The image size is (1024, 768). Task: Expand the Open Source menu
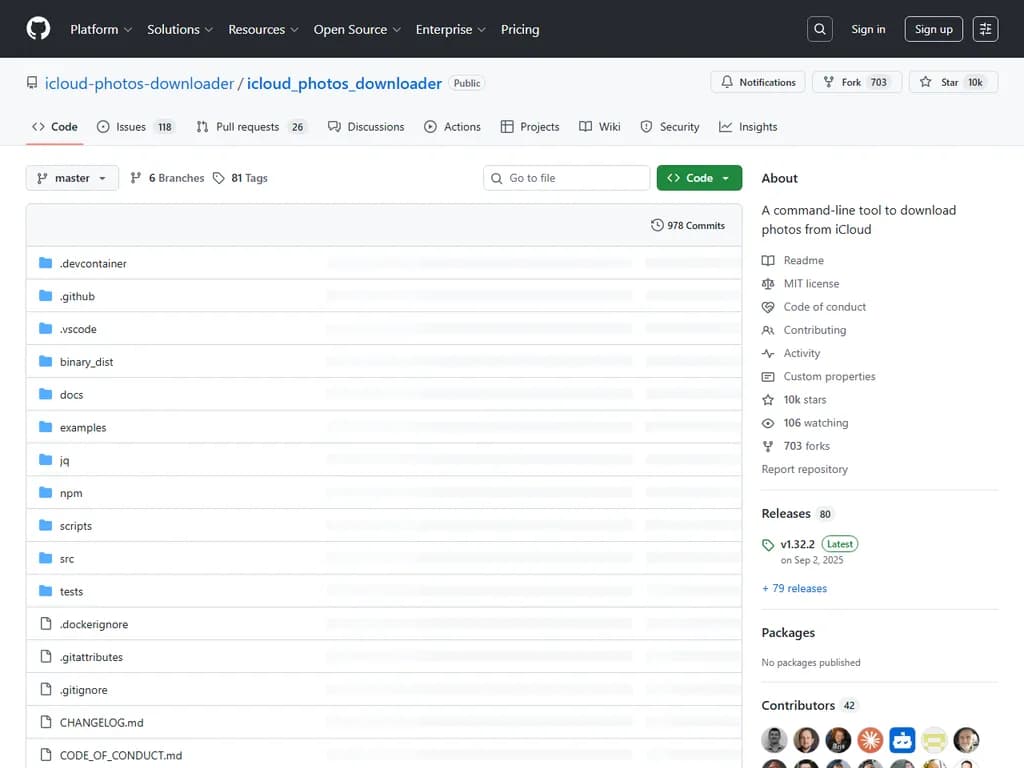(357, 29)
